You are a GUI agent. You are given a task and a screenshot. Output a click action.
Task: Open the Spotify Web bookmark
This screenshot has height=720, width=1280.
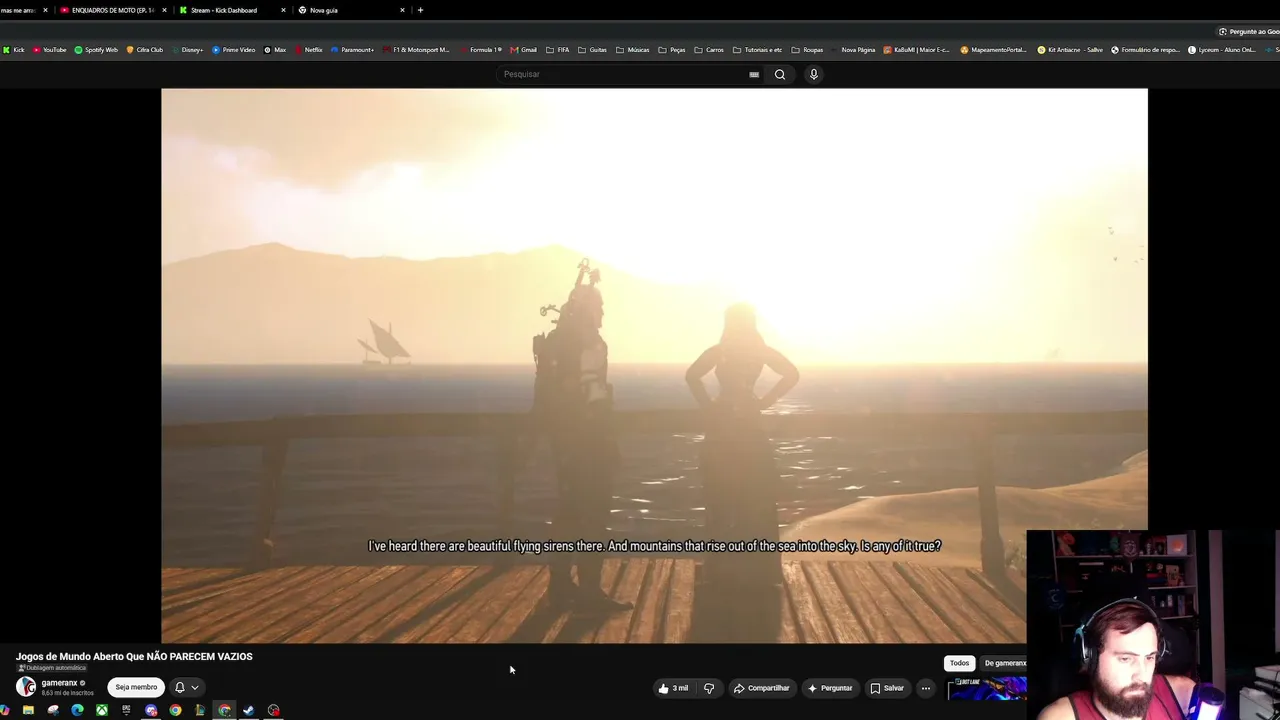pos(96,50)
